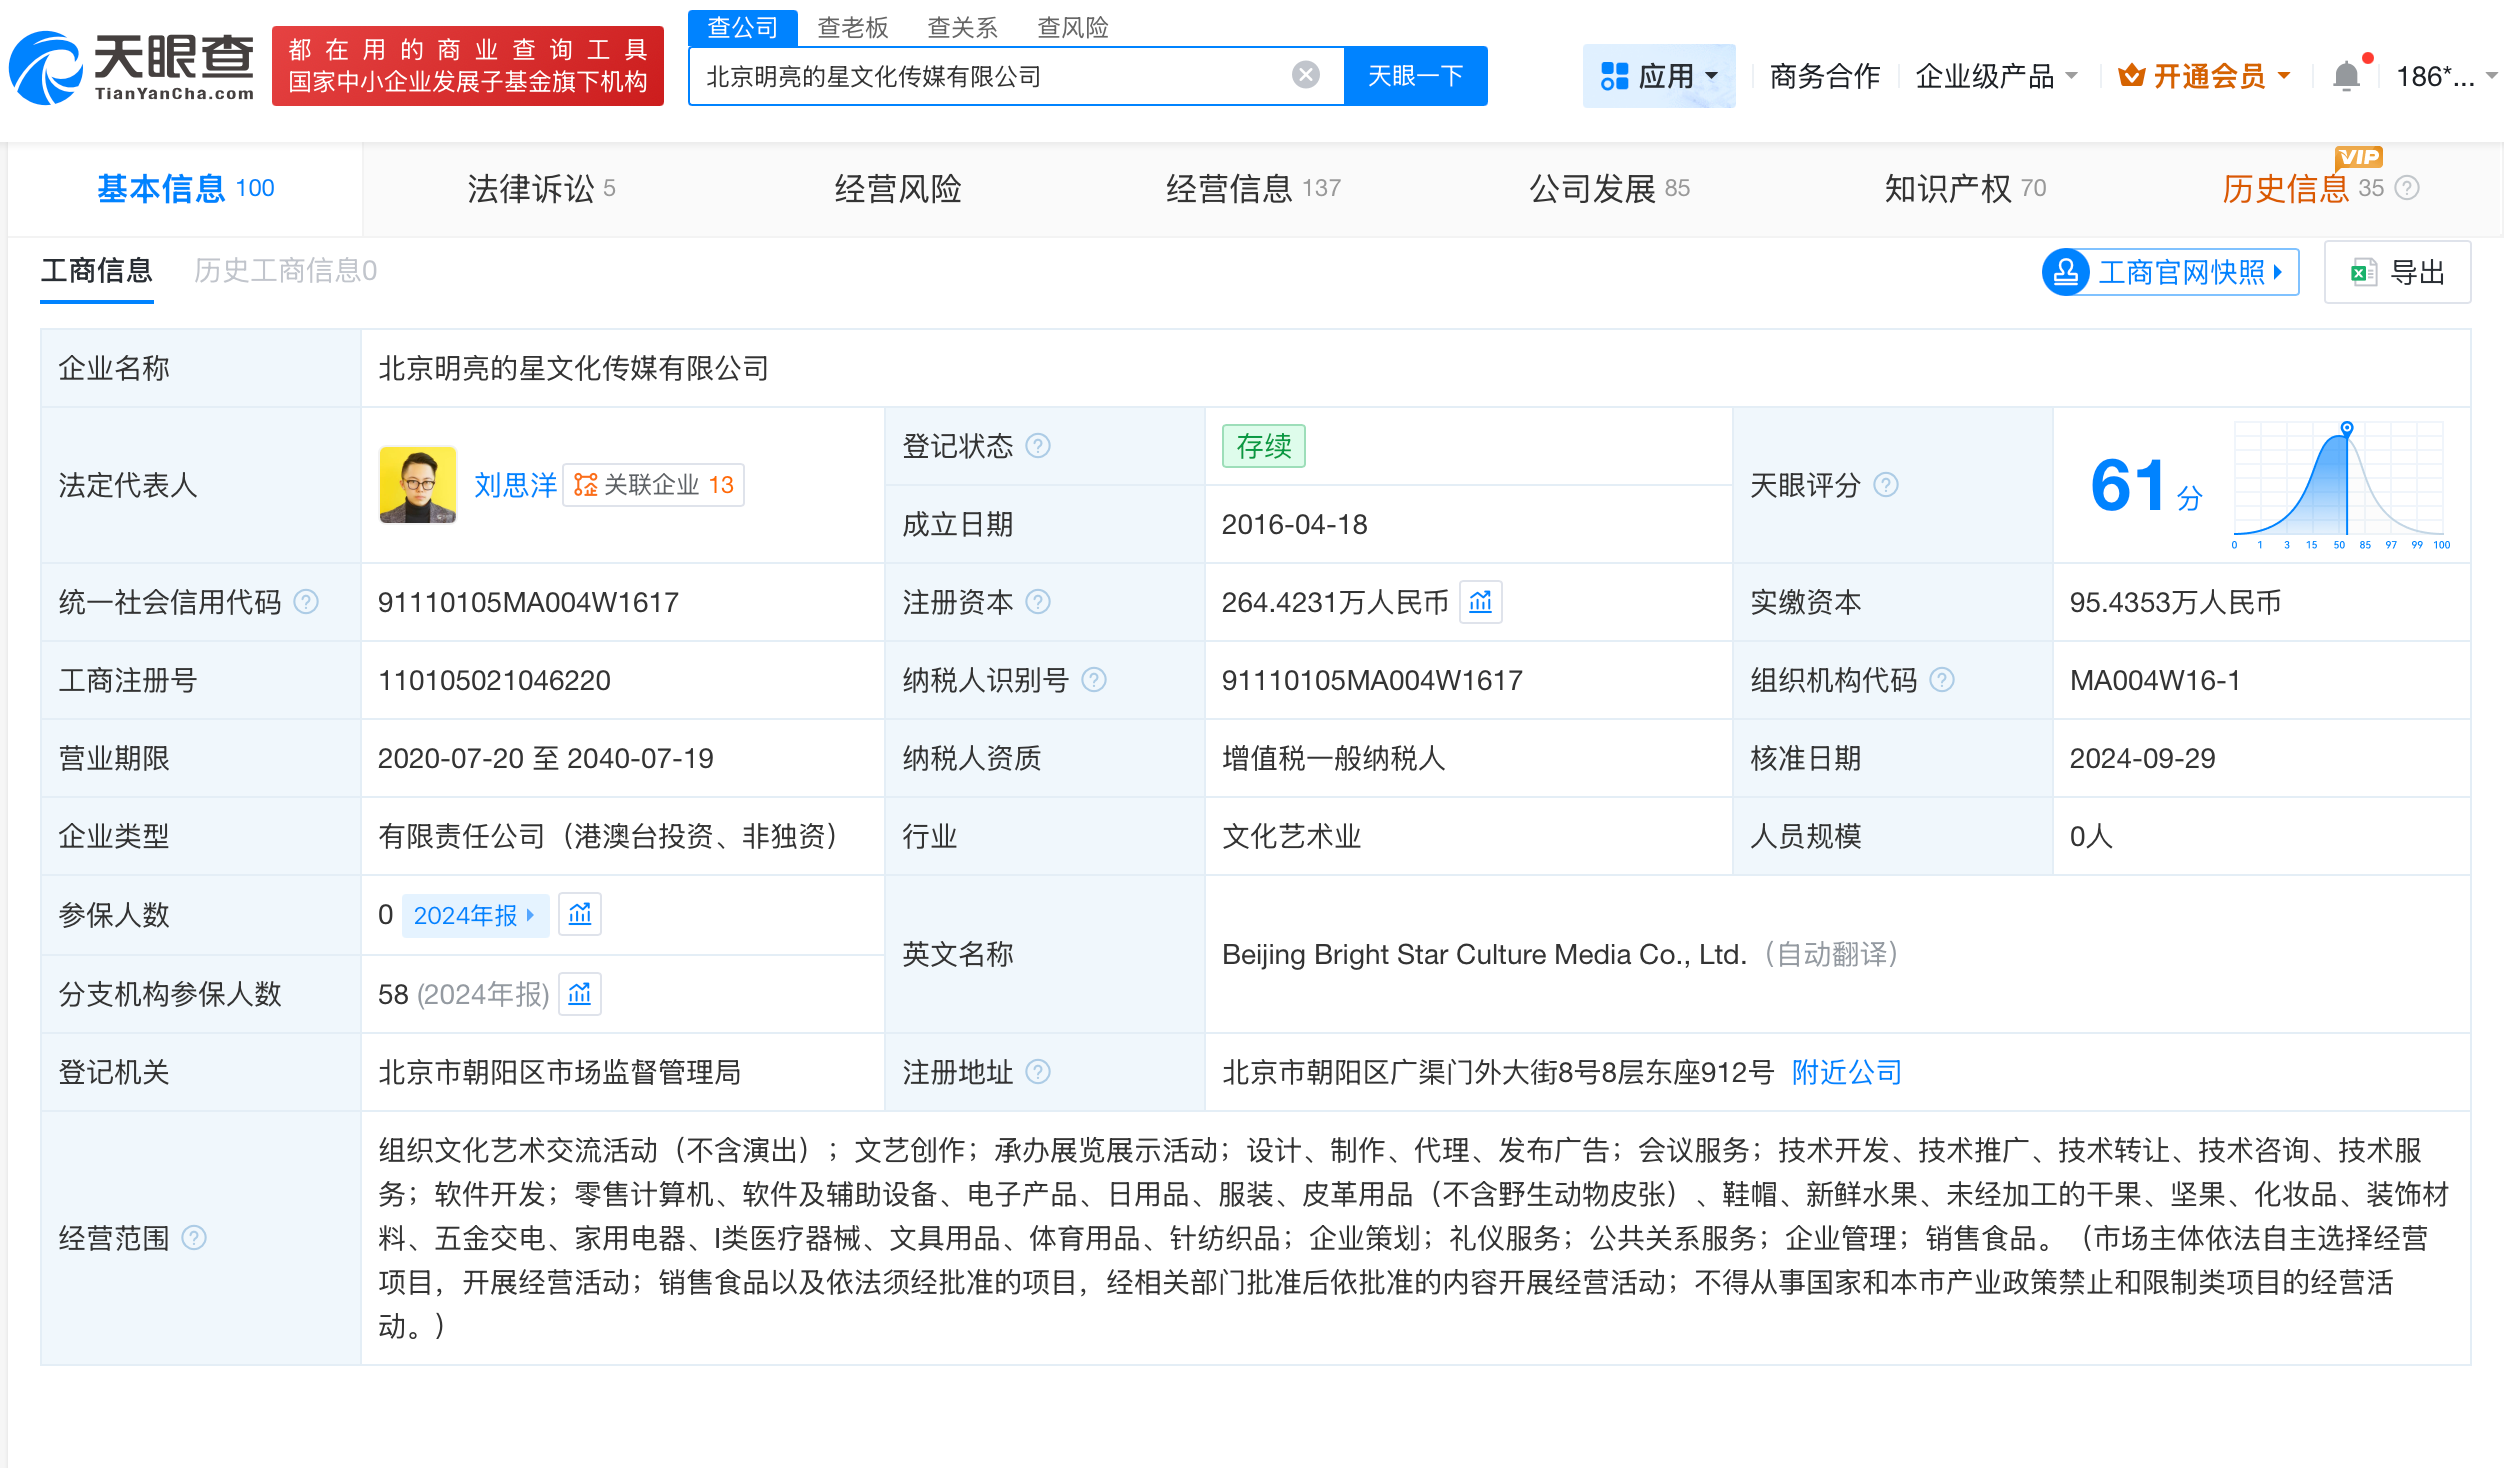Open the 附近公司 link
Screen dimensions: 2504x1468
click(1845, 1071)
